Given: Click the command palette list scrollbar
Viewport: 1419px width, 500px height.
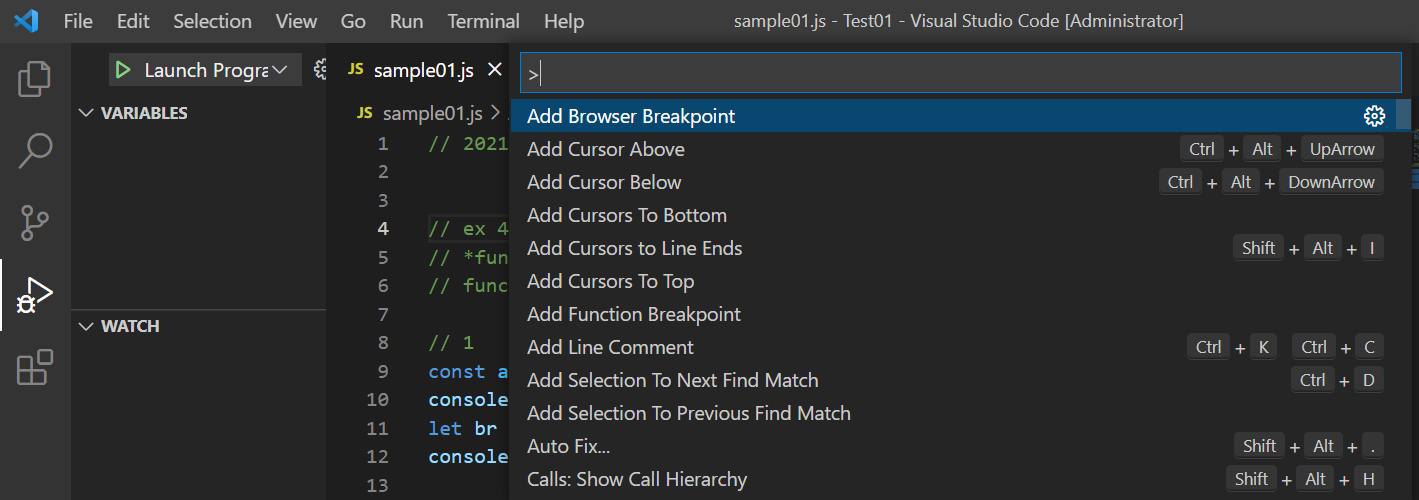Looking at the screenshot, I should 1404,115.
